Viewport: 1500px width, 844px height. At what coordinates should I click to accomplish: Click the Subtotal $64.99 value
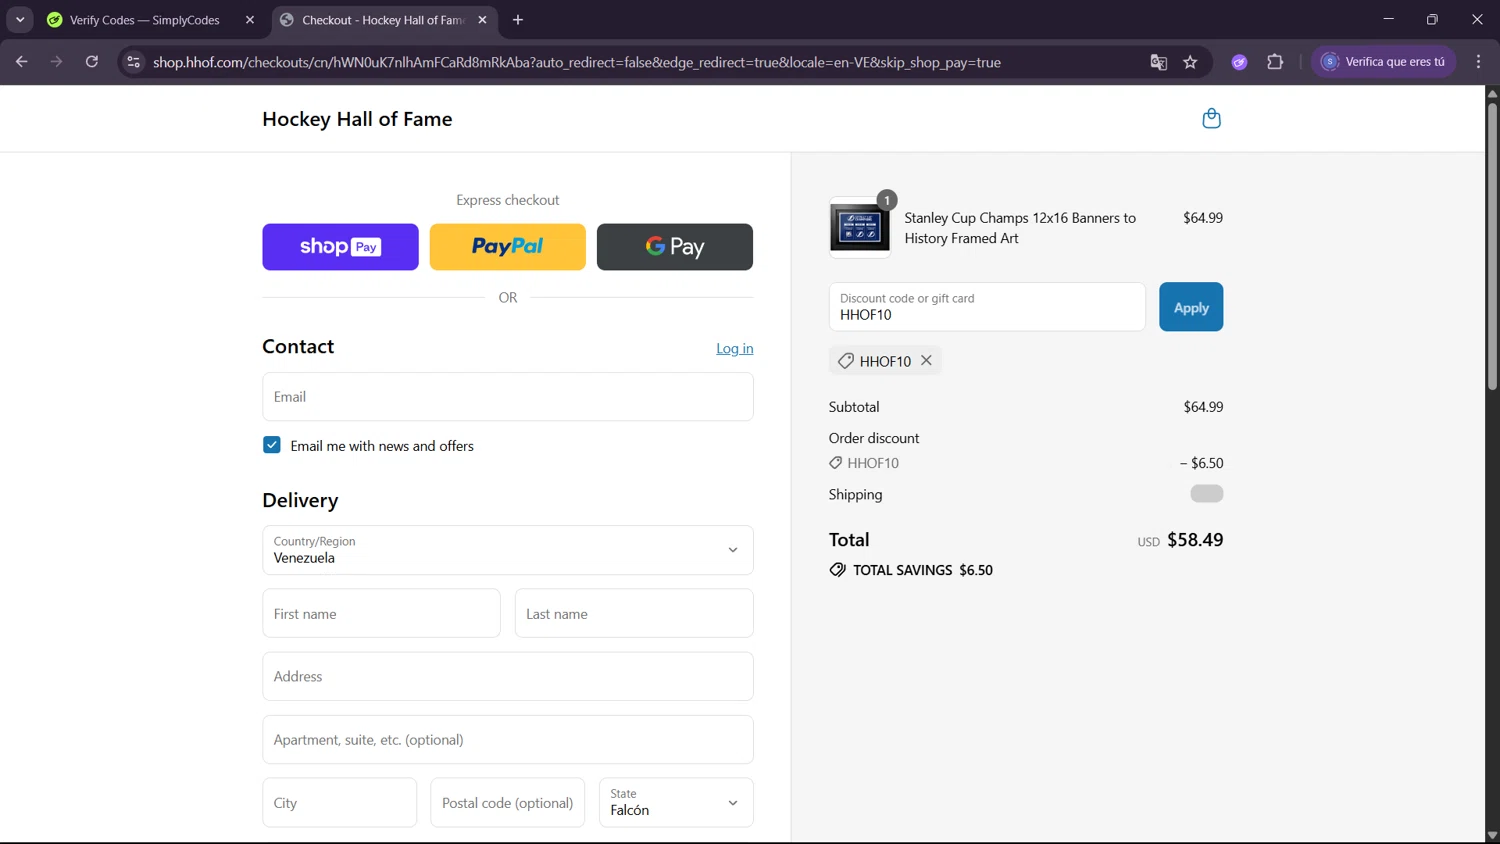pos(1203,407)
